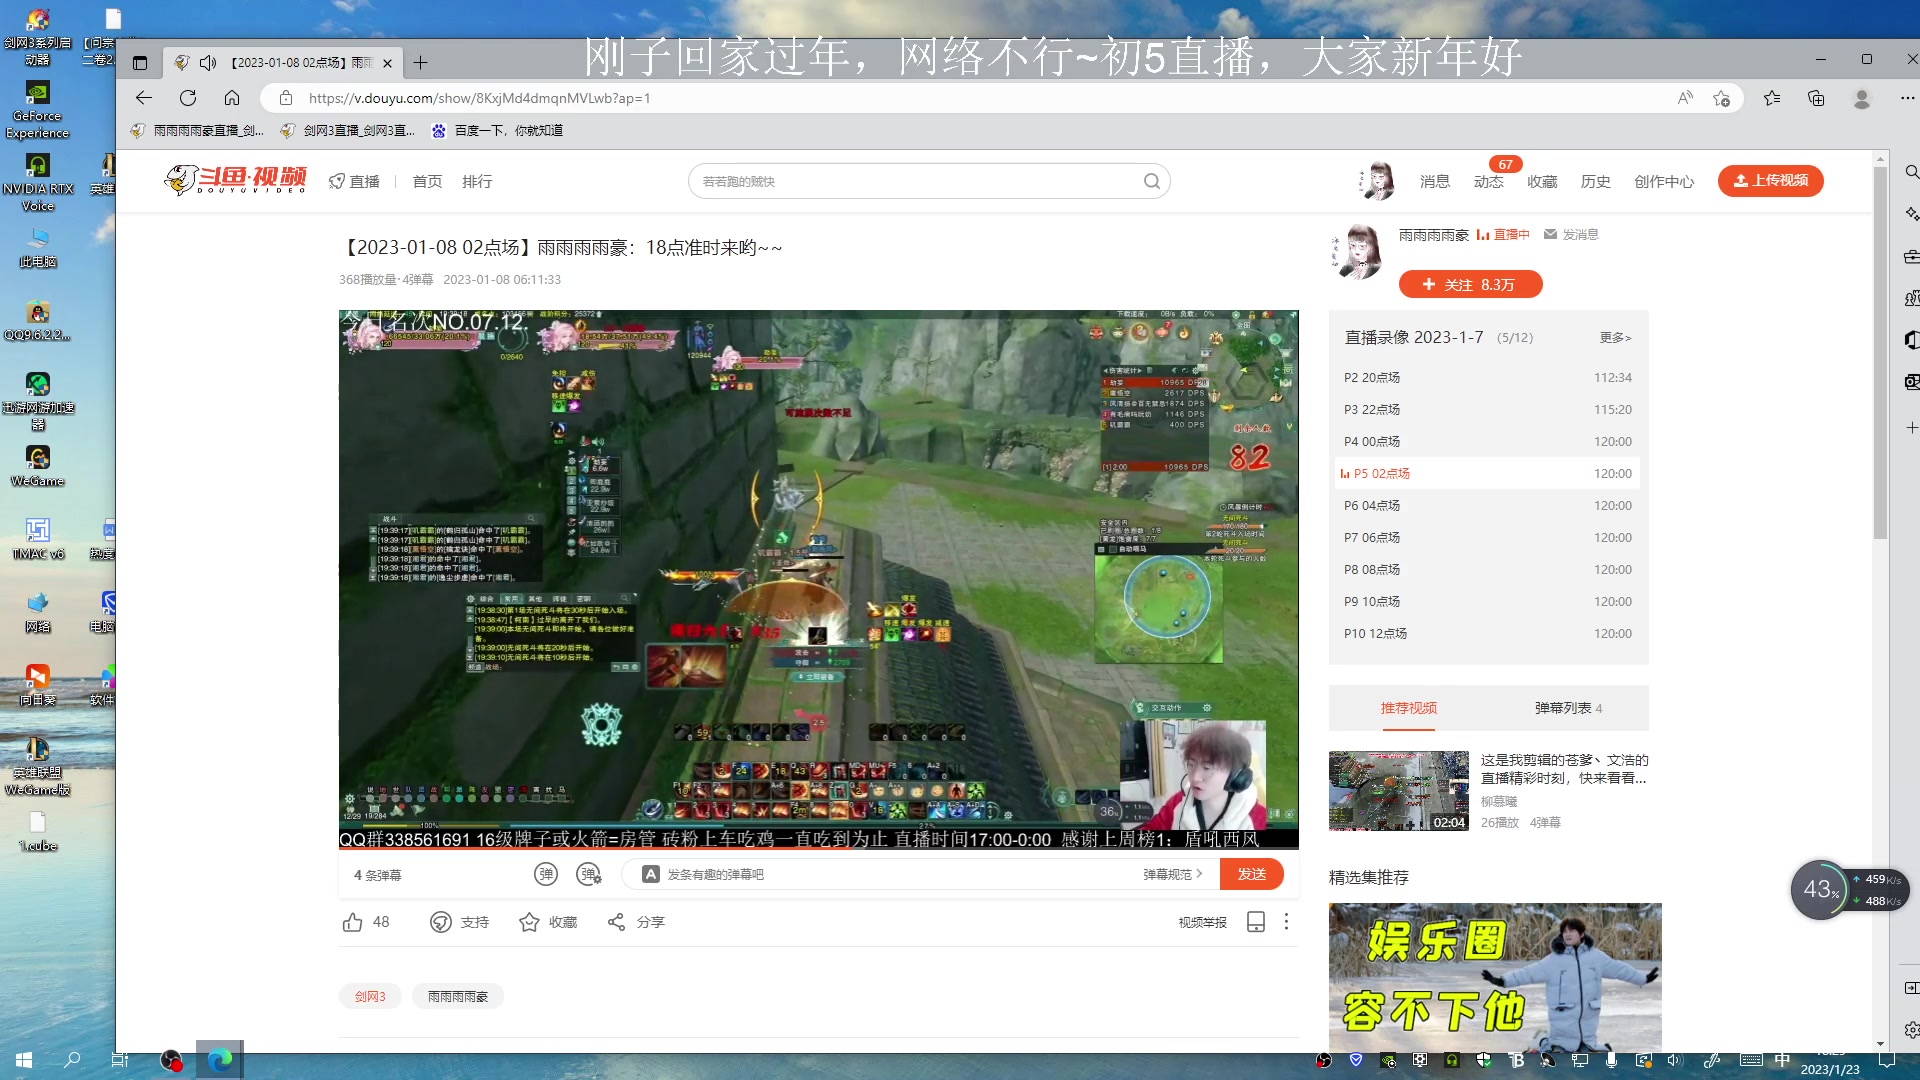Viewport: 1920px width, 1080px height.
Task: Toggle danmaku display on video
Action: tap(545, 874)
